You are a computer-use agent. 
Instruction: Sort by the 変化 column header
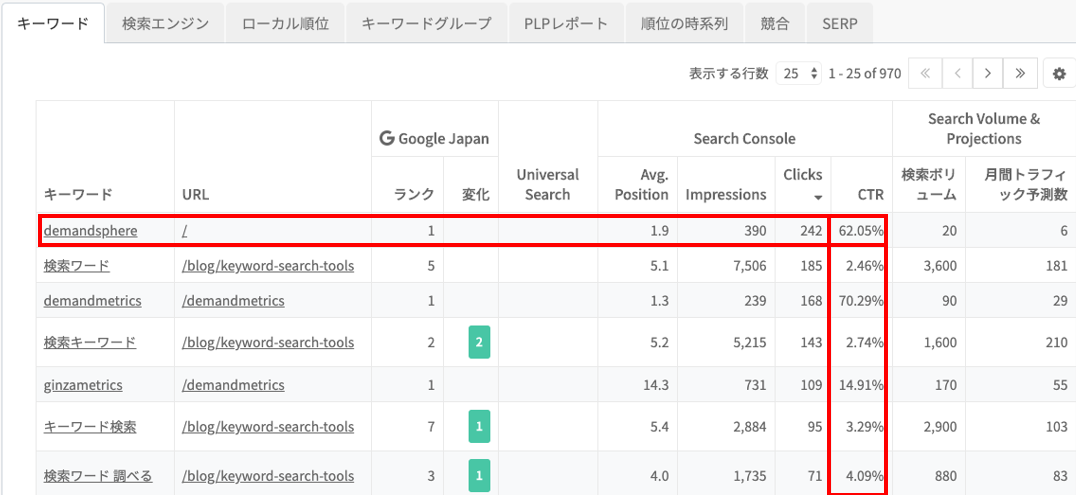pos(476,194)
